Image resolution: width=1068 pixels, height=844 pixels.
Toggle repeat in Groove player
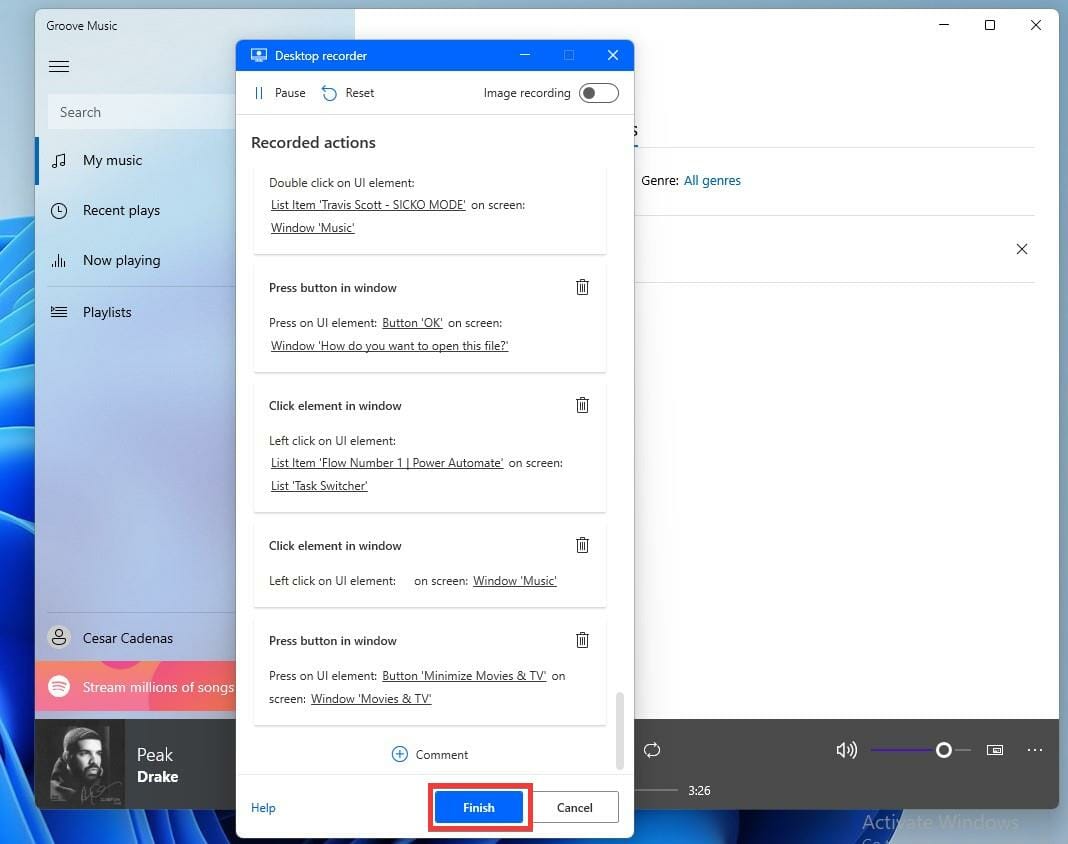[x=652, y=750]
